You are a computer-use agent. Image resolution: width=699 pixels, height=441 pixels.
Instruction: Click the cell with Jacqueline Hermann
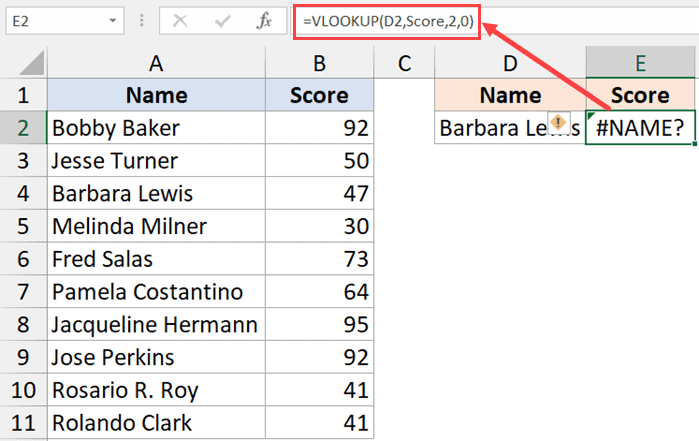click(x=154, y=325)
